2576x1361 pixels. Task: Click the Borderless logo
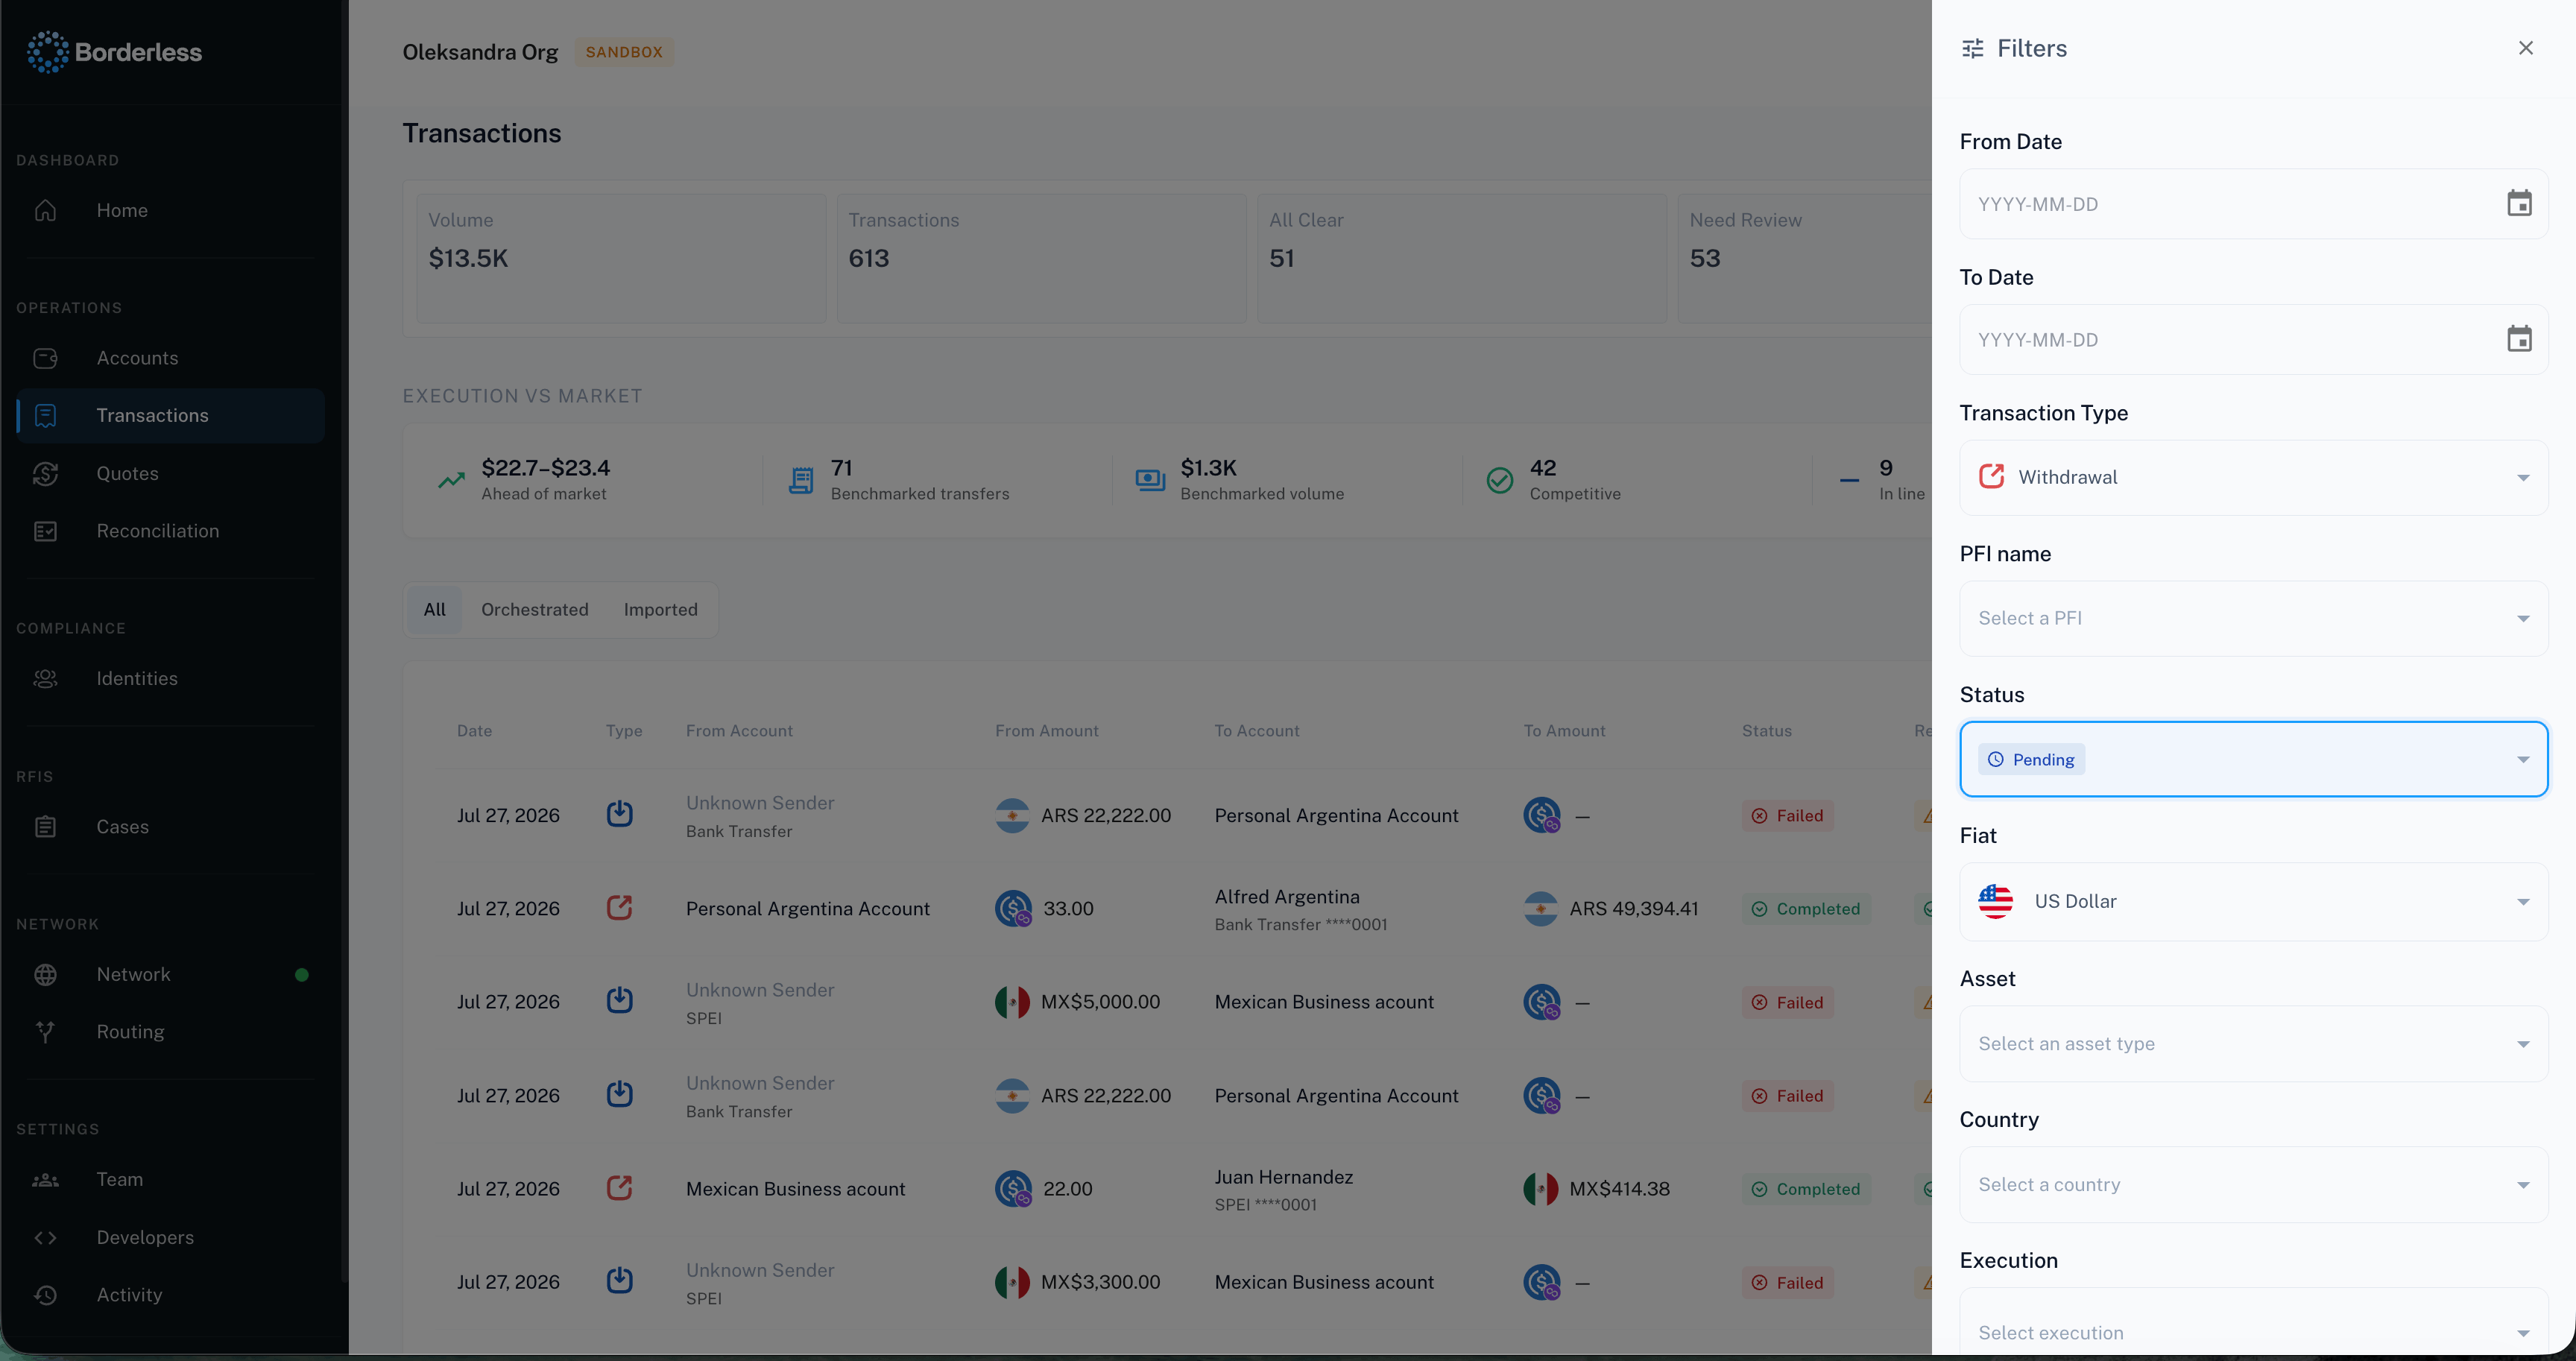pyautogui.click(x=114, y=52)
